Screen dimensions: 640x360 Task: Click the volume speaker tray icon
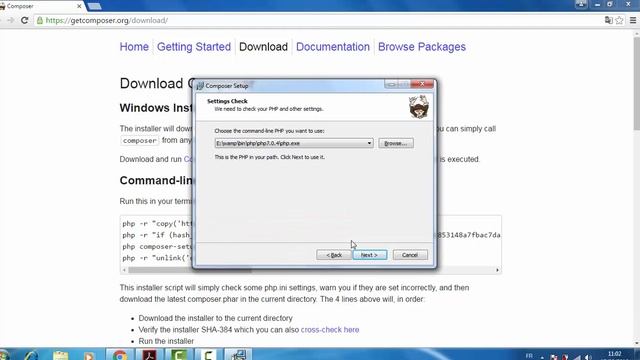(588, 357)
